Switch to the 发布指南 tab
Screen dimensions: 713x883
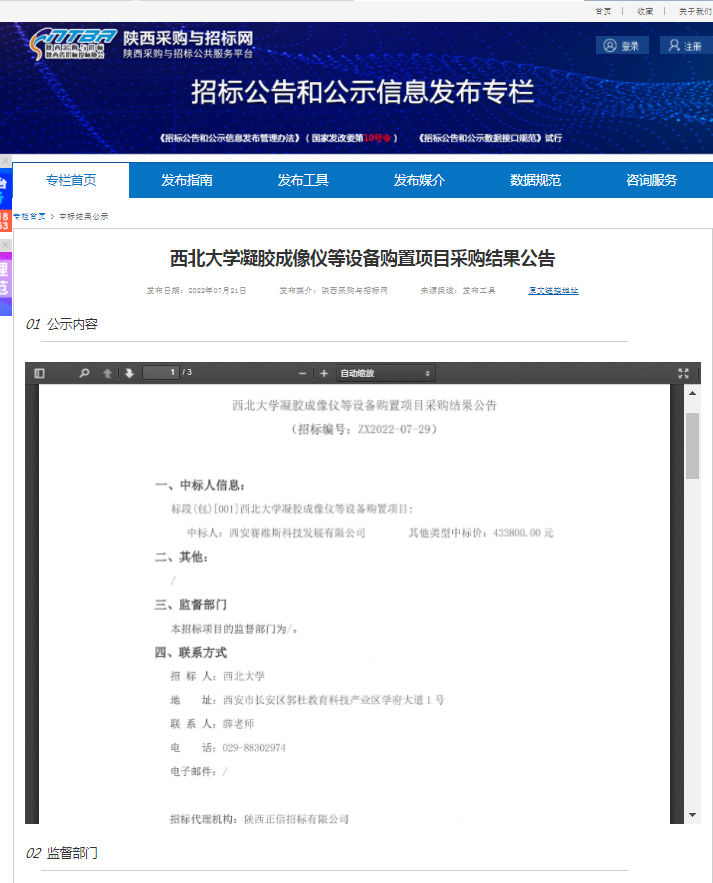187,180
